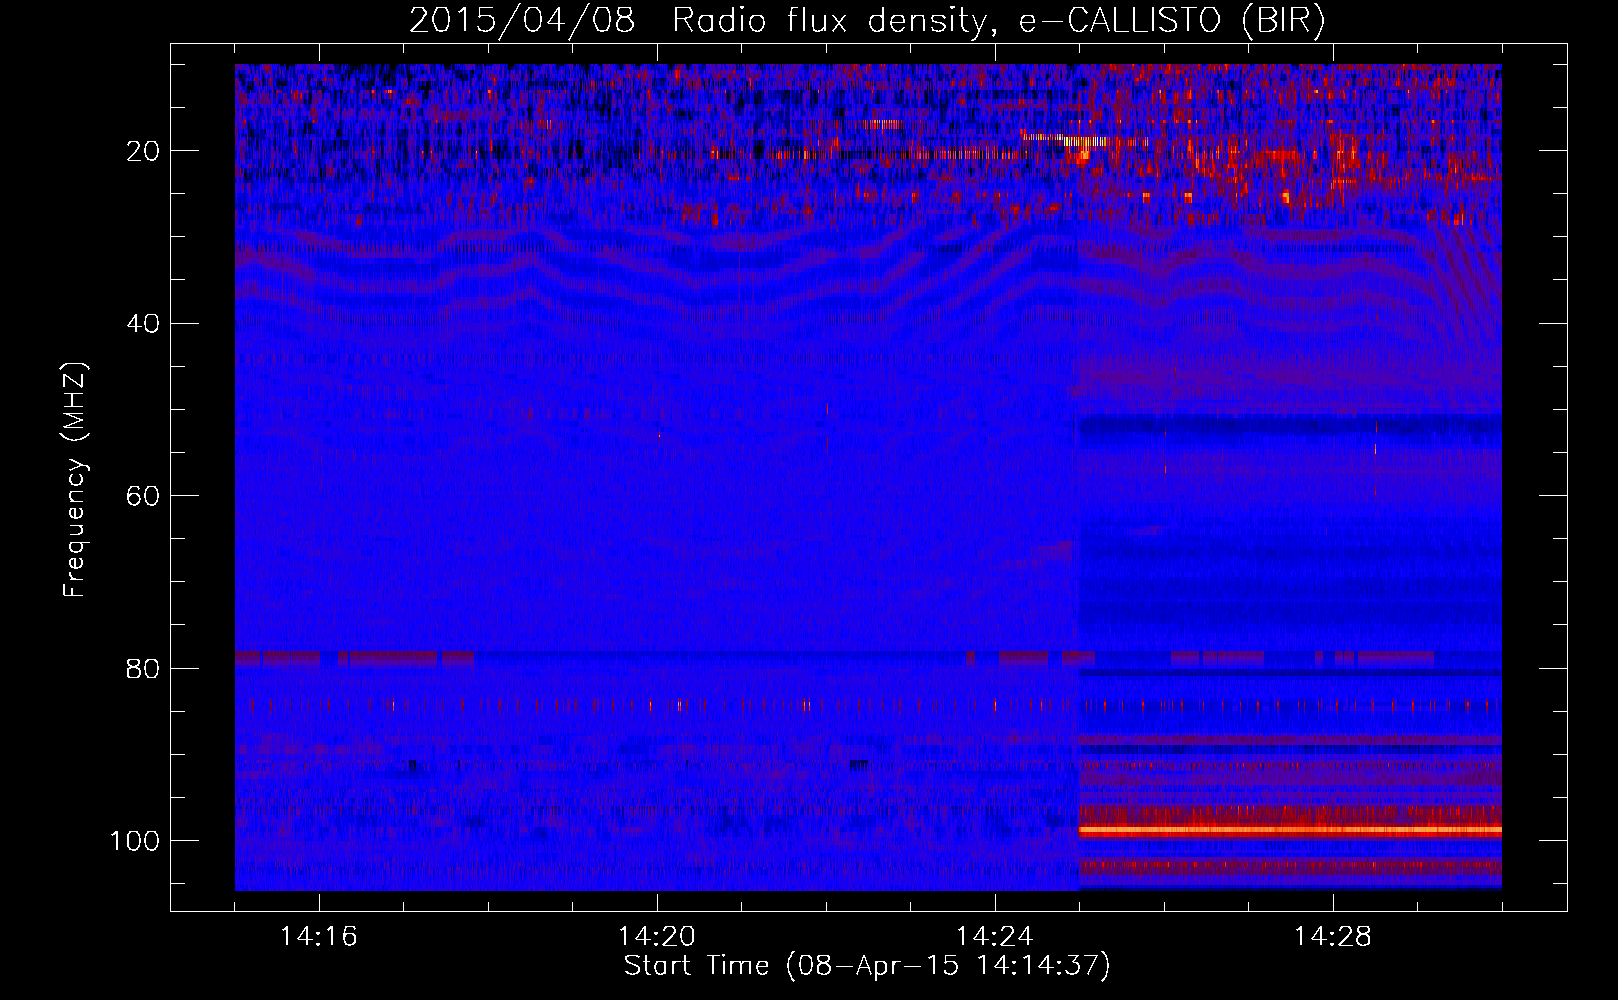Click the '14:28' time tick label
The image size is (1618, 1000).
click(x=1333, y=937)
